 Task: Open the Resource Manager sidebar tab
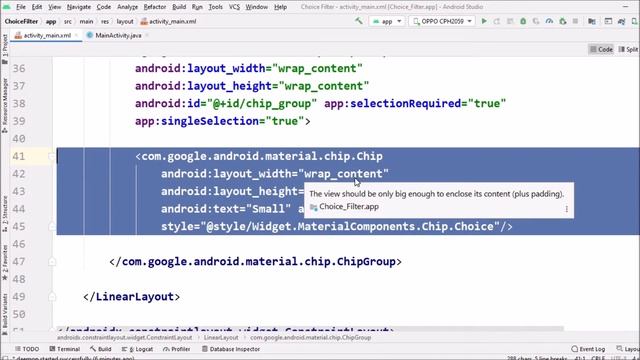(x=5, y=105)
